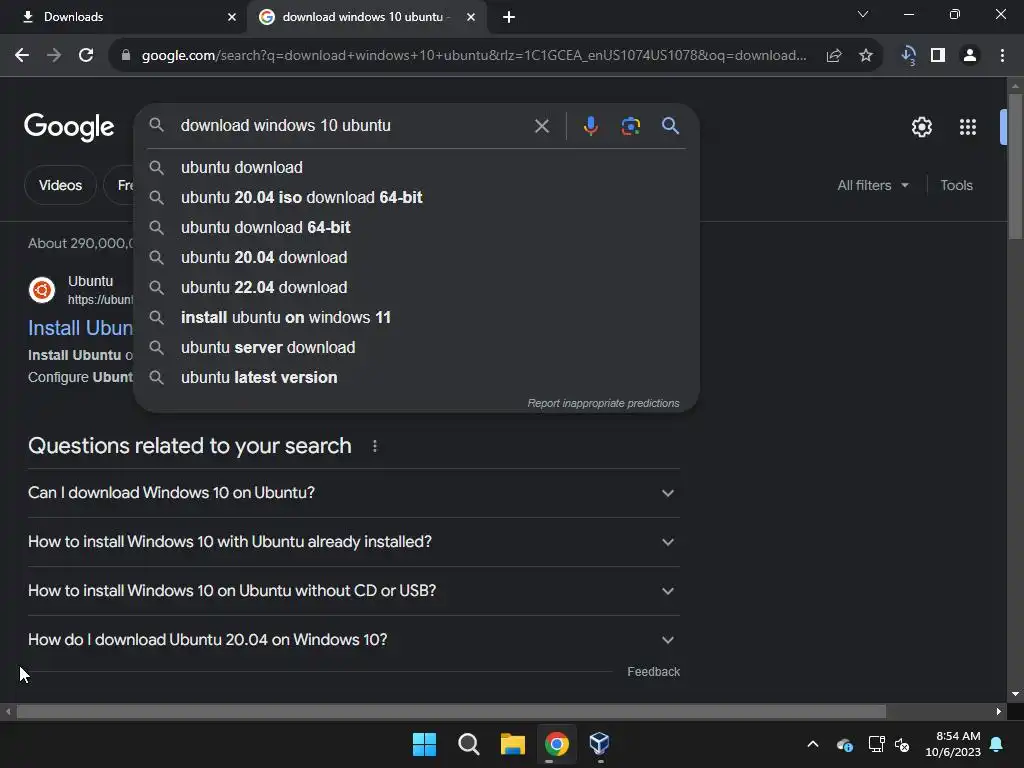This screenshot has height=768, width=1024.
Task: Click Chrome icon in taskbar
Action: click(x=556, y=744)
